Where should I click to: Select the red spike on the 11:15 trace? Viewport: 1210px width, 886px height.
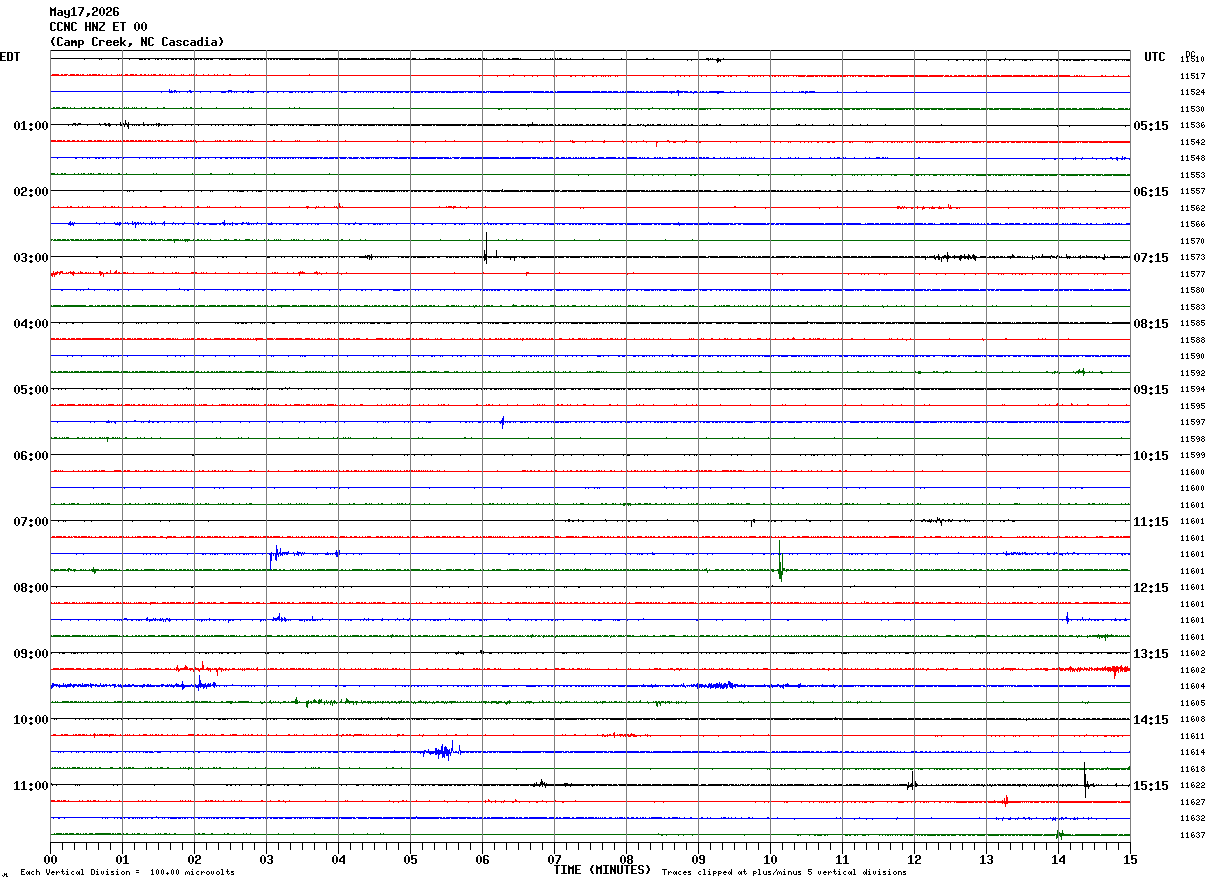coord(1005,800)
